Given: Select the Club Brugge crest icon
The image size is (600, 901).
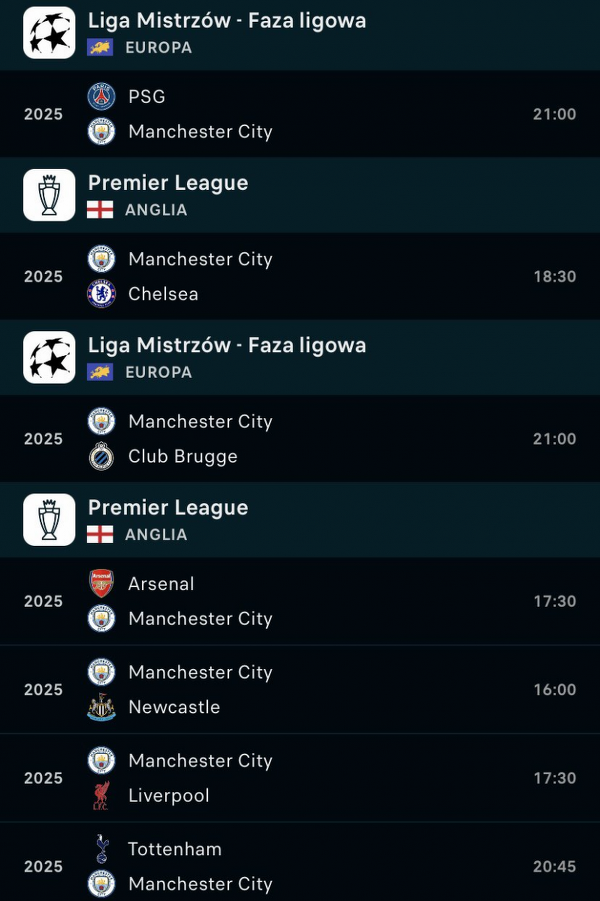Looking at the screenshot, I should point(102,456).
